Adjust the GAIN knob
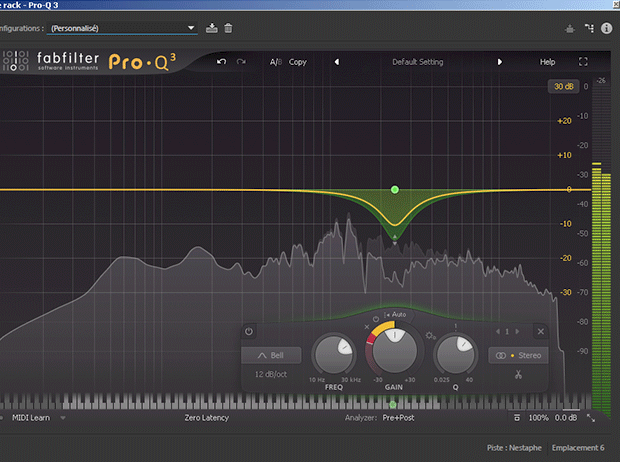 click(x=395, y=350)
